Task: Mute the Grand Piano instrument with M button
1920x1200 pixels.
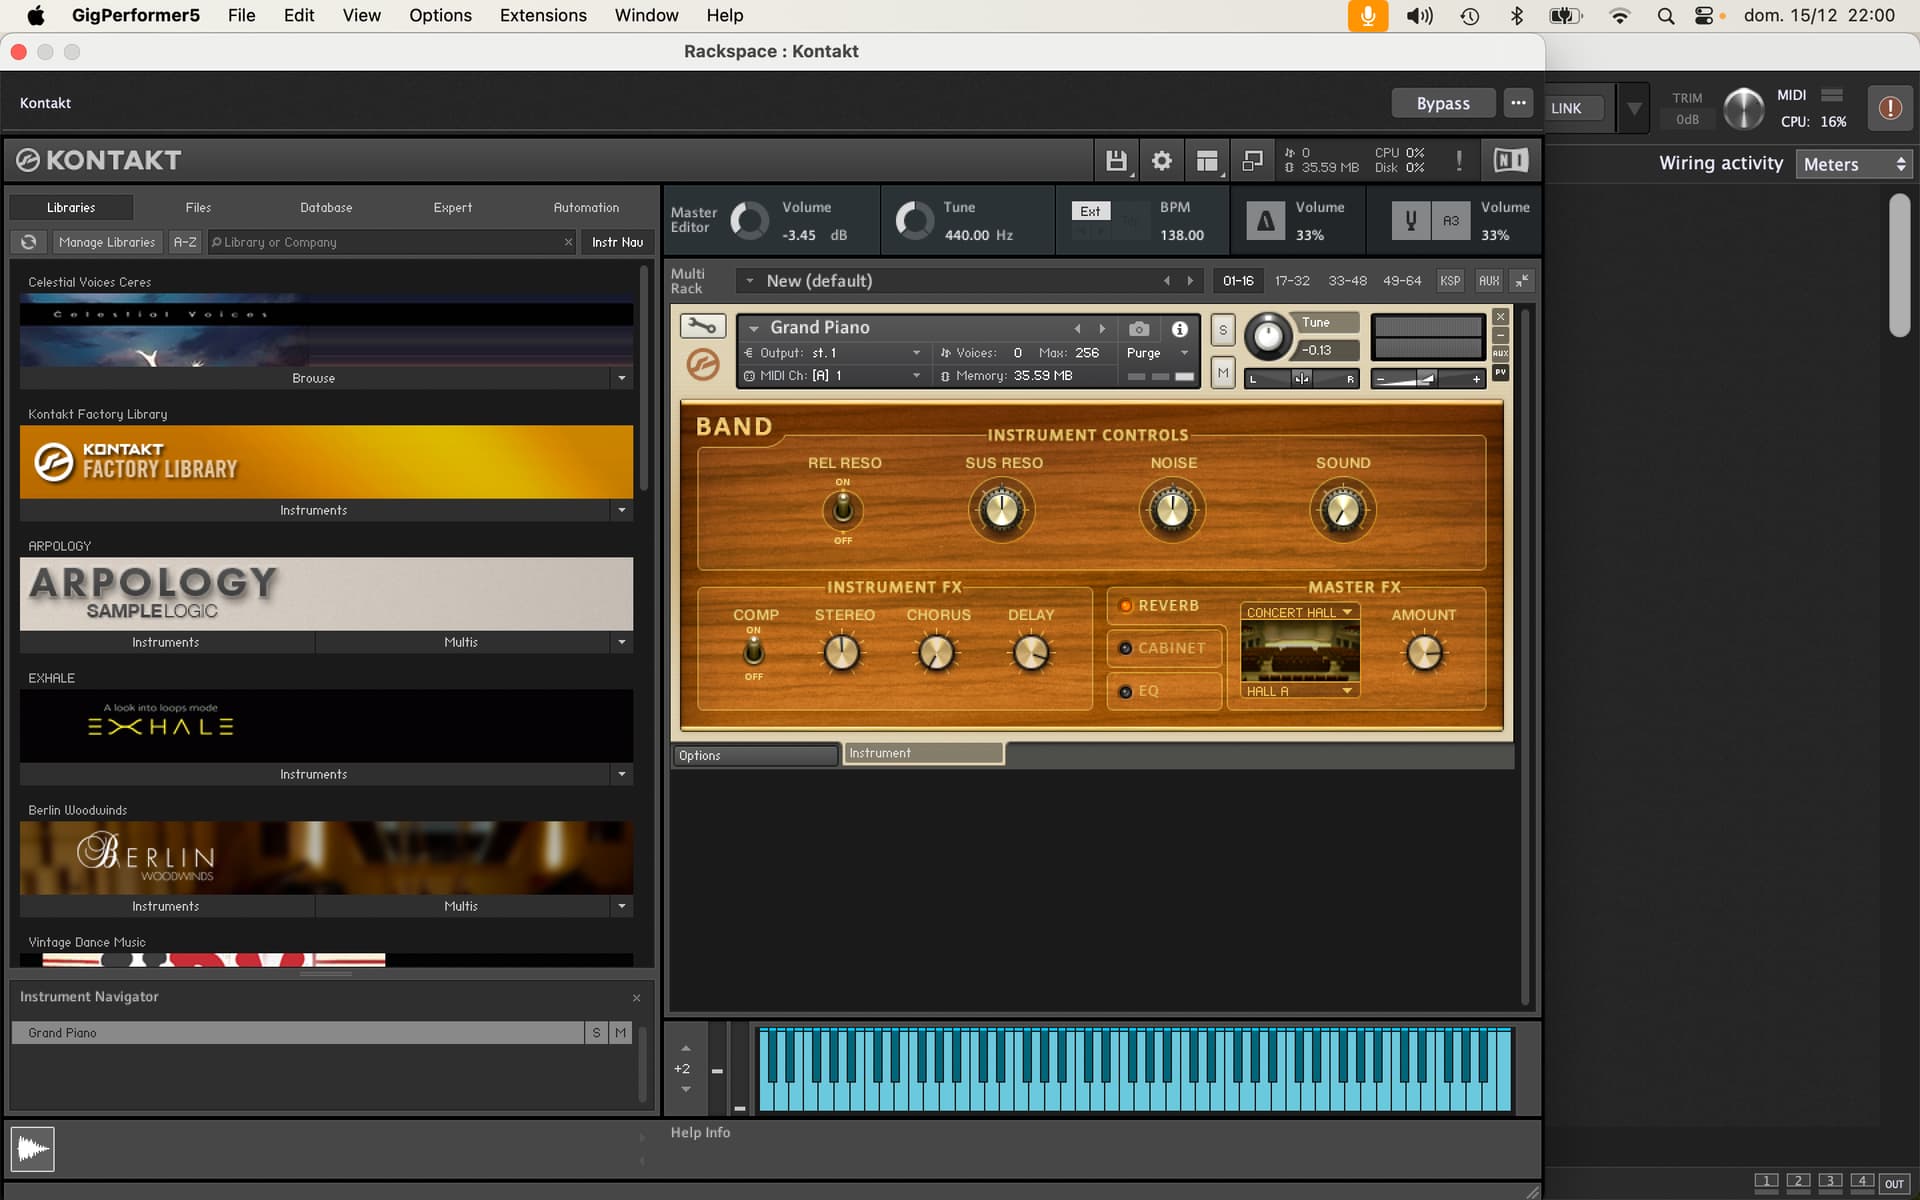Action: pos(1222,373)
